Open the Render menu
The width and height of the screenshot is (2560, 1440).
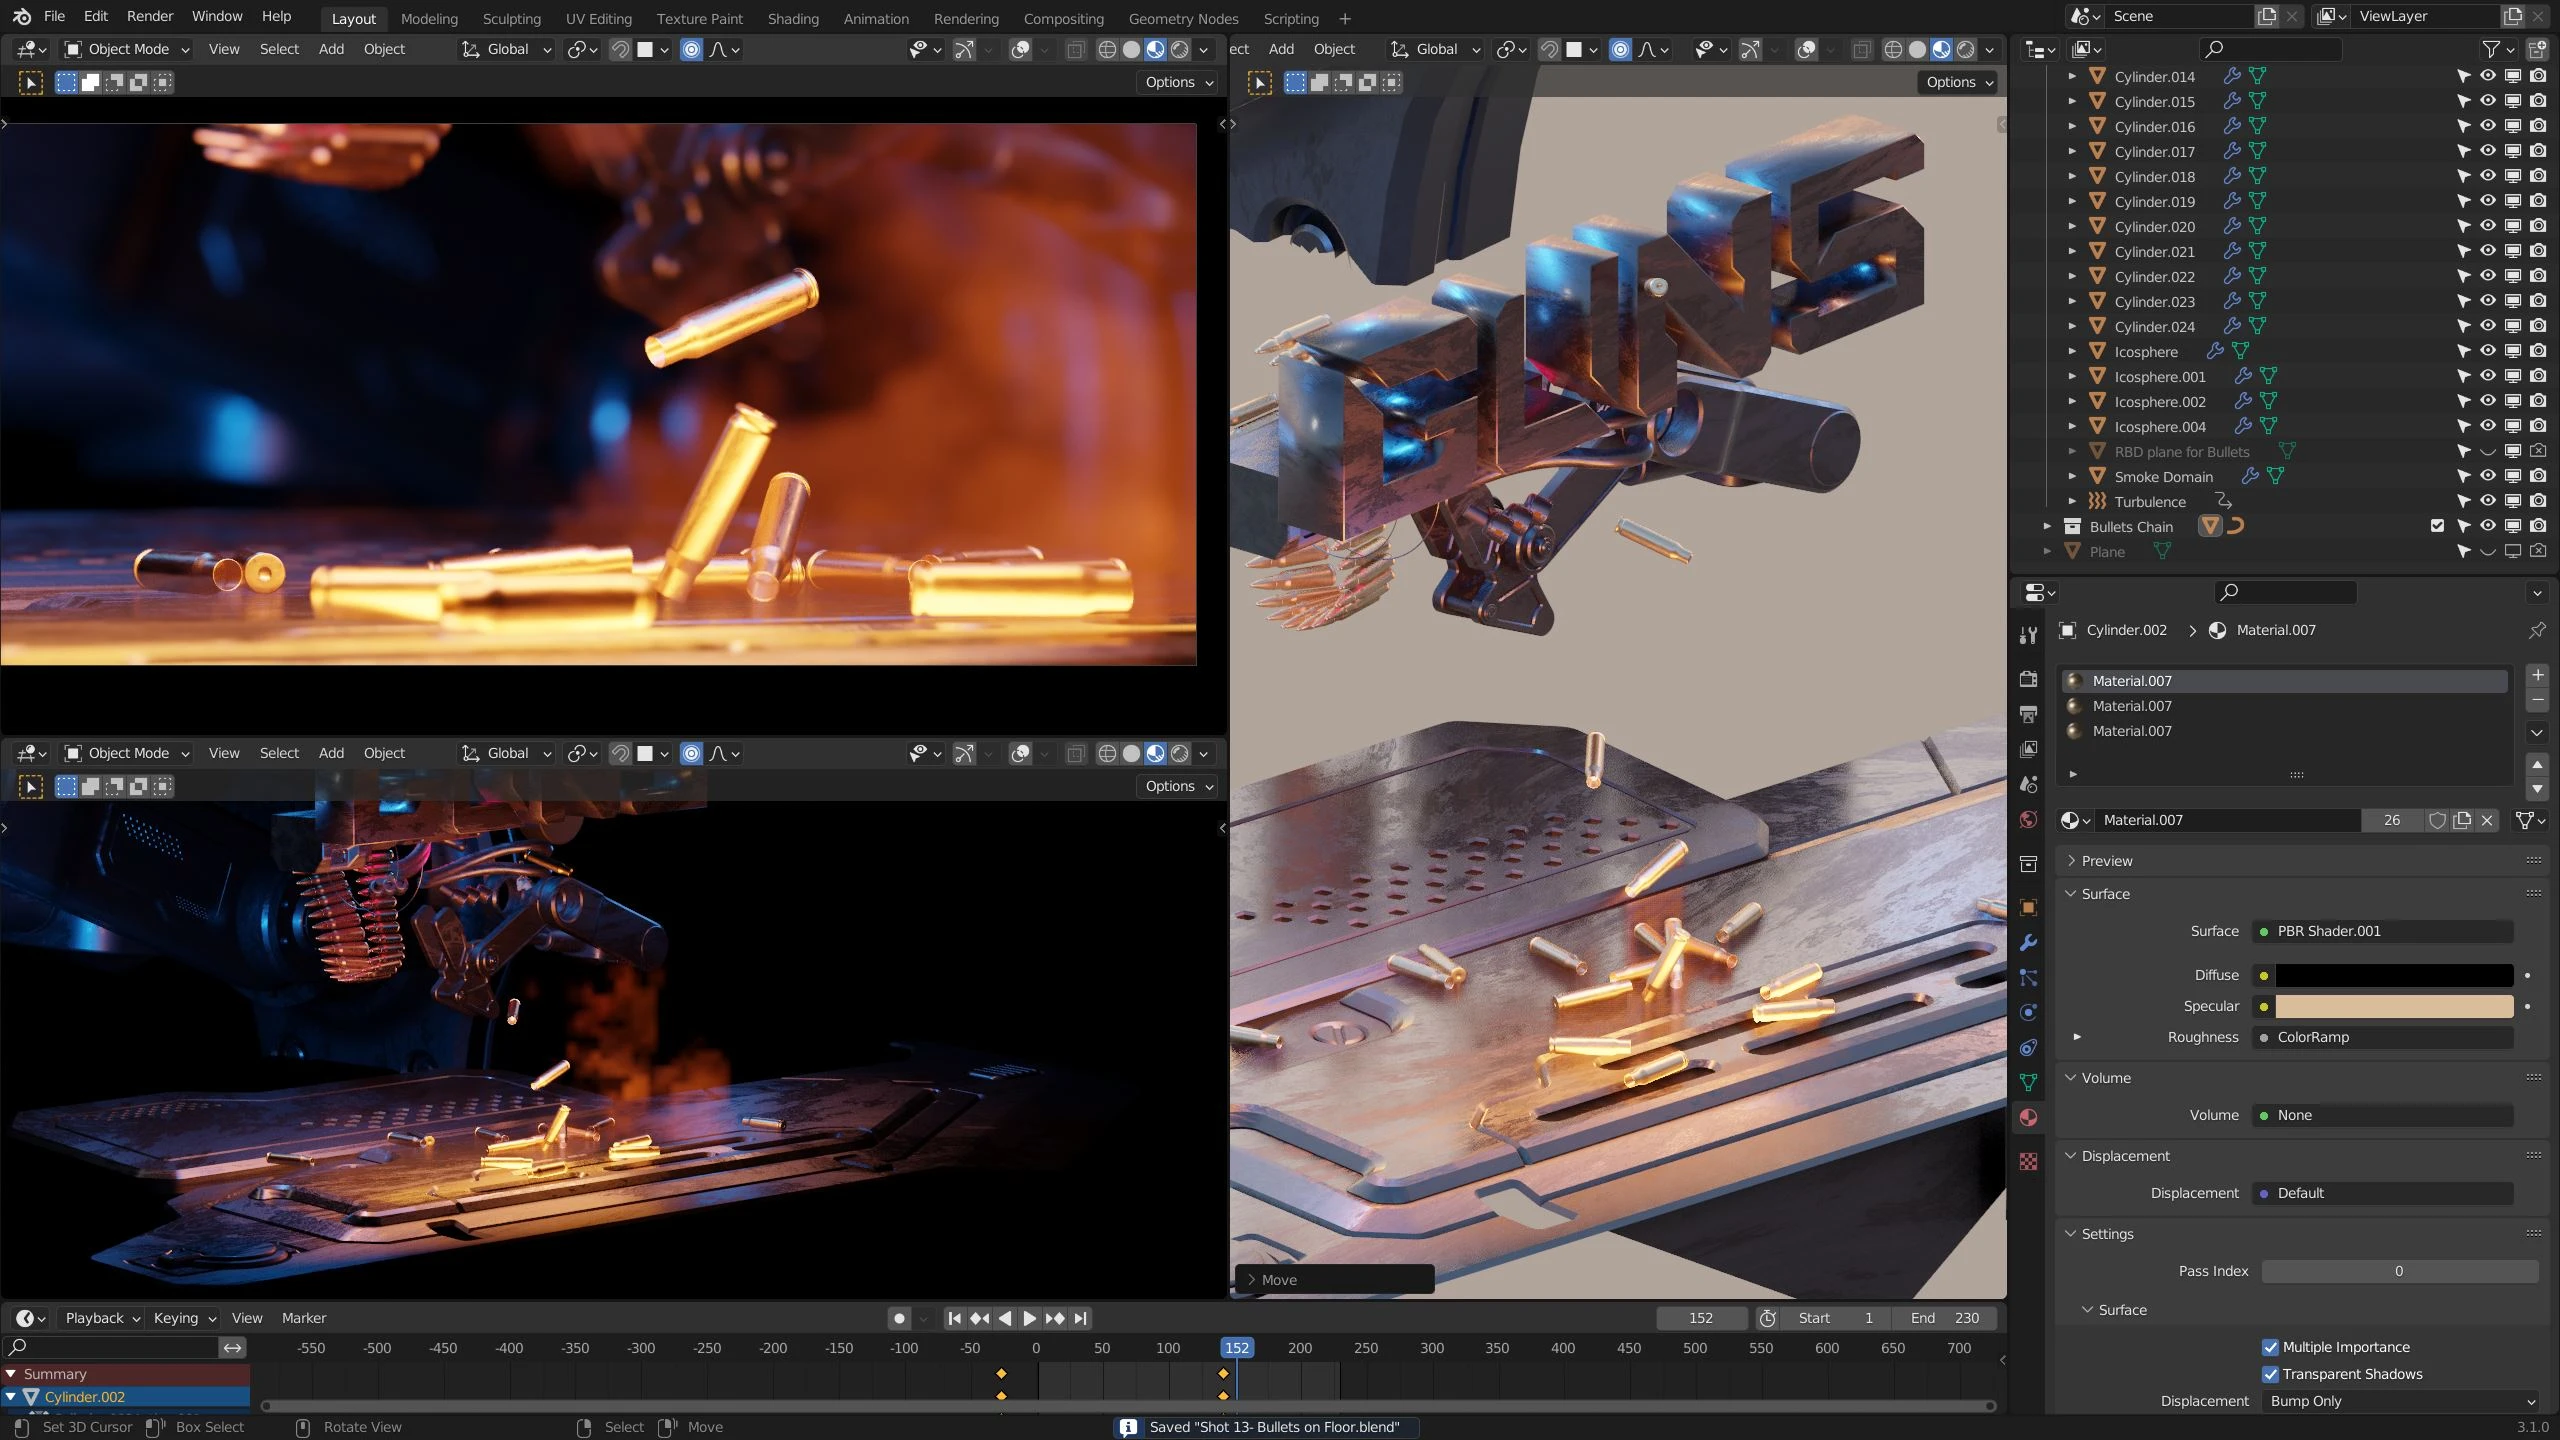click(x=150, y=16)
